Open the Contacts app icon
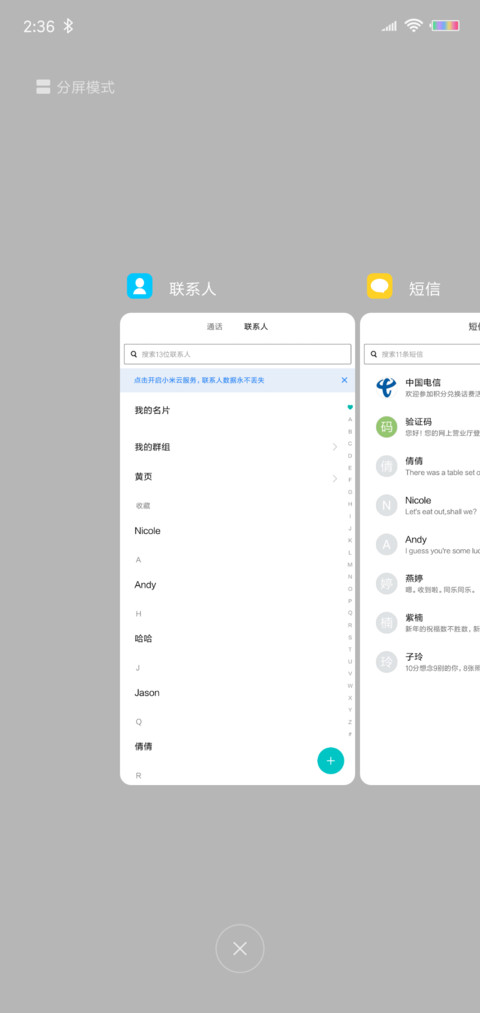This screenshot has height=1013, width=480. [x=140, y=286]
